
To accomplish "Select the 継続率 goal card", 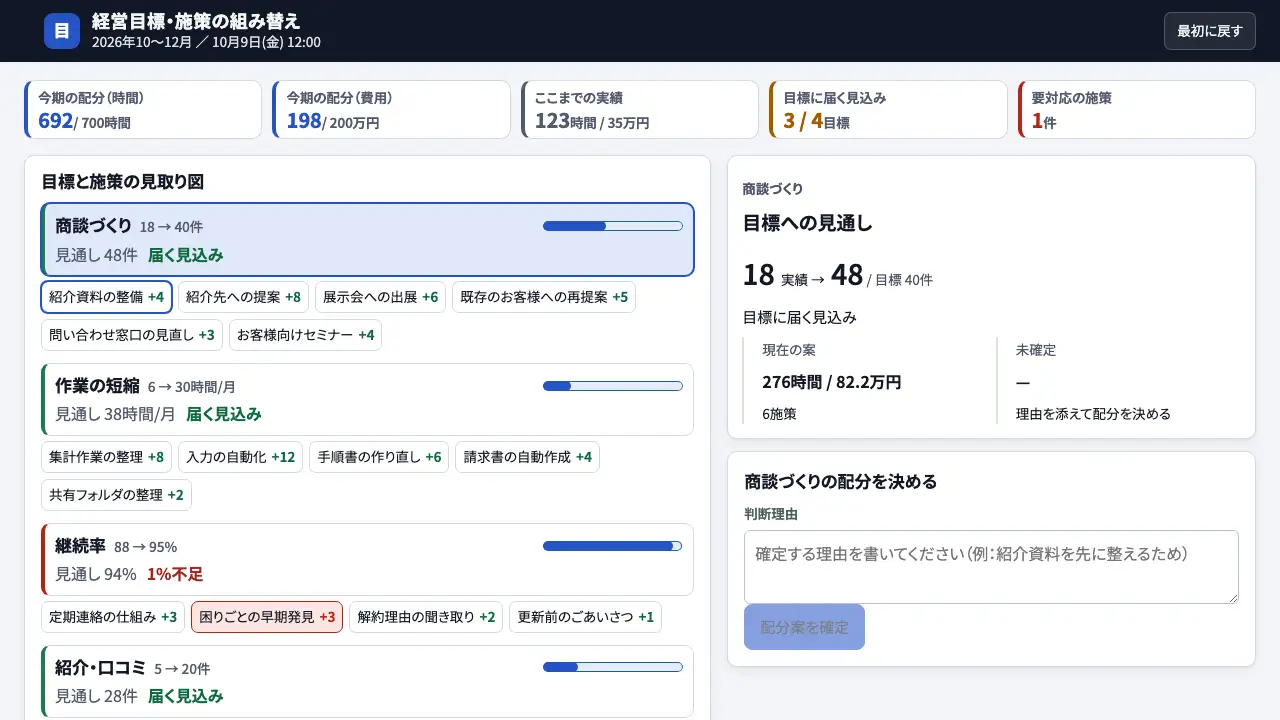I will [367, 559].
